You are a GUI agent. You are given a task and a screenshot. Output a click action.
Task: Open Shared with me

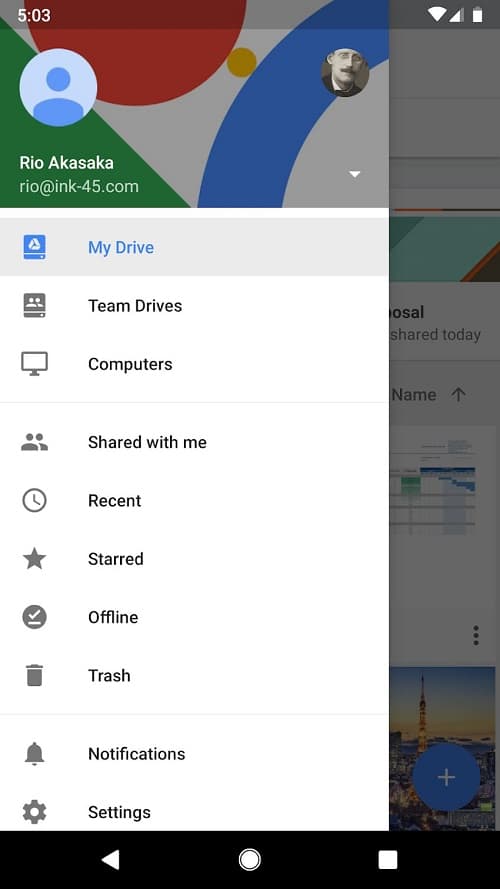(x=194, y=442)
